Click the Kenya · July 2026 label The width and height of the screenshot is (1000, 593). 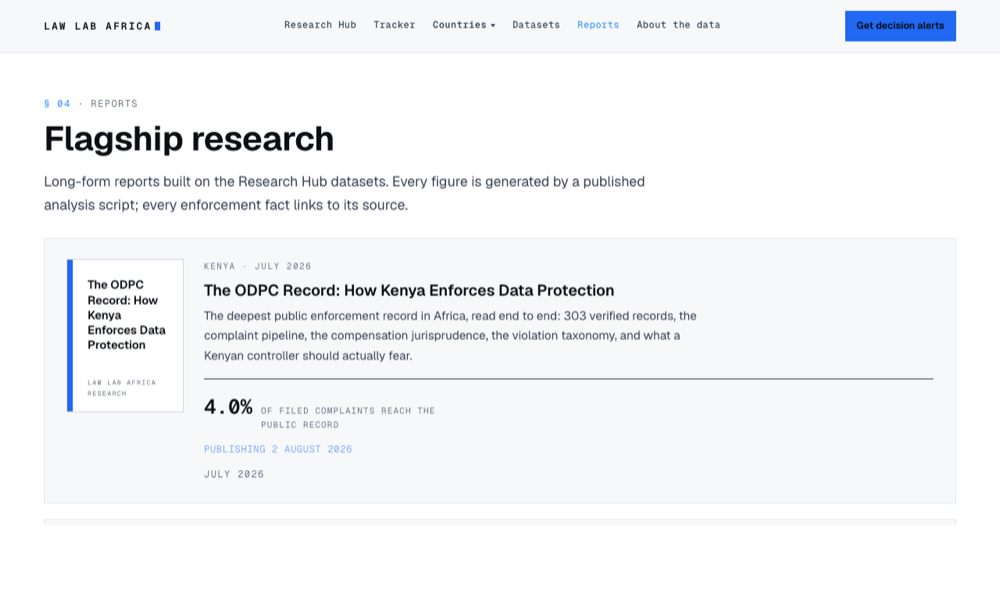point(258,266)
